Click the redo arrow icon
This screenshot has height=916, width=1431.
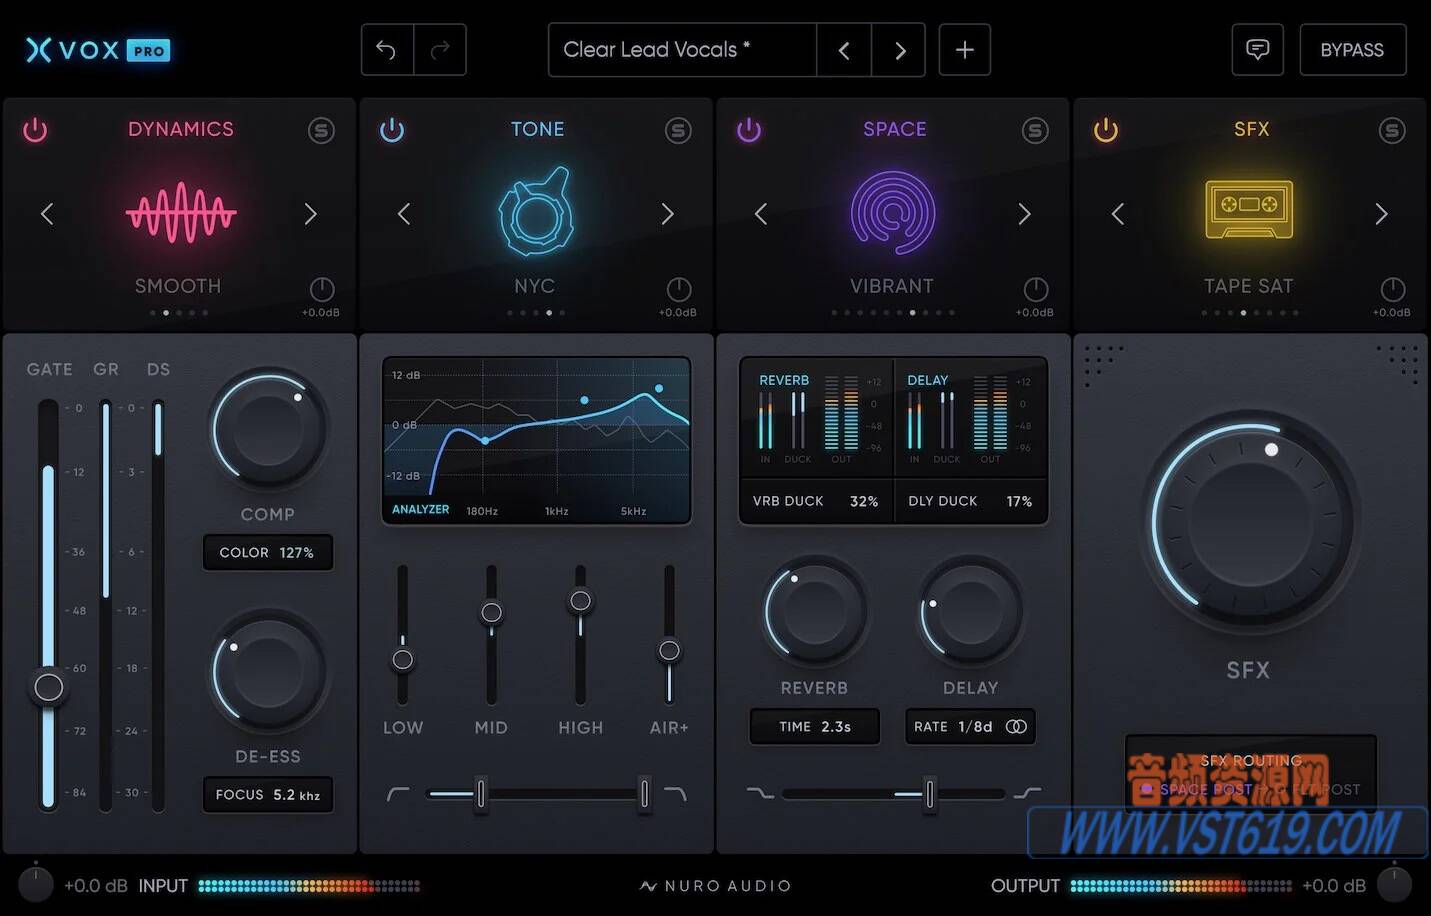click(440, 49)
